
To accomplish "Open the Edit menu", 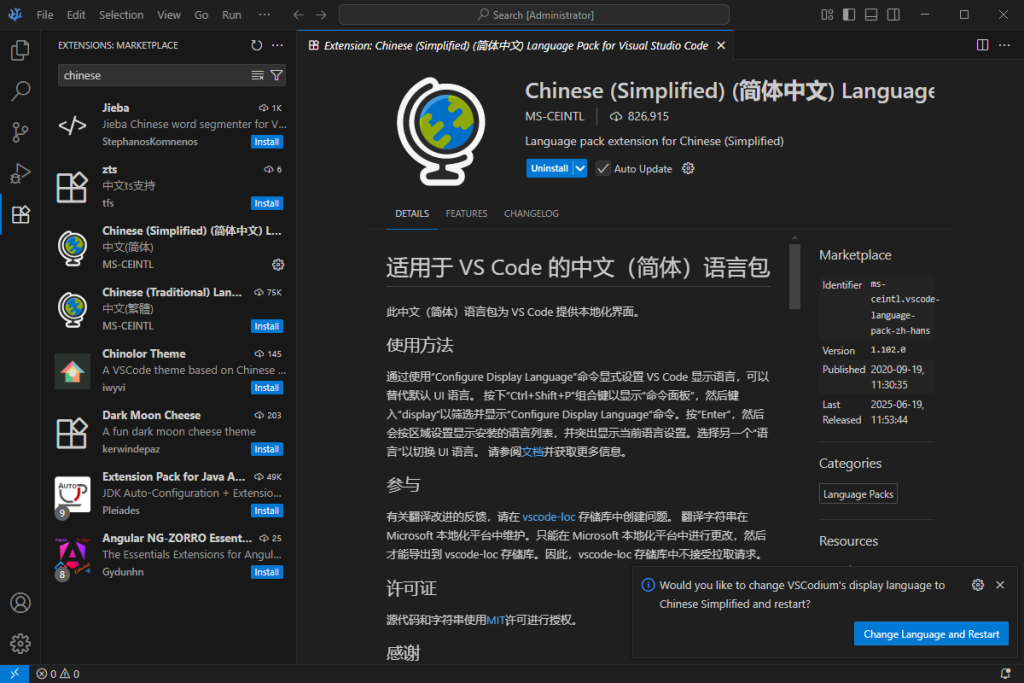I will tap(76, 14).
